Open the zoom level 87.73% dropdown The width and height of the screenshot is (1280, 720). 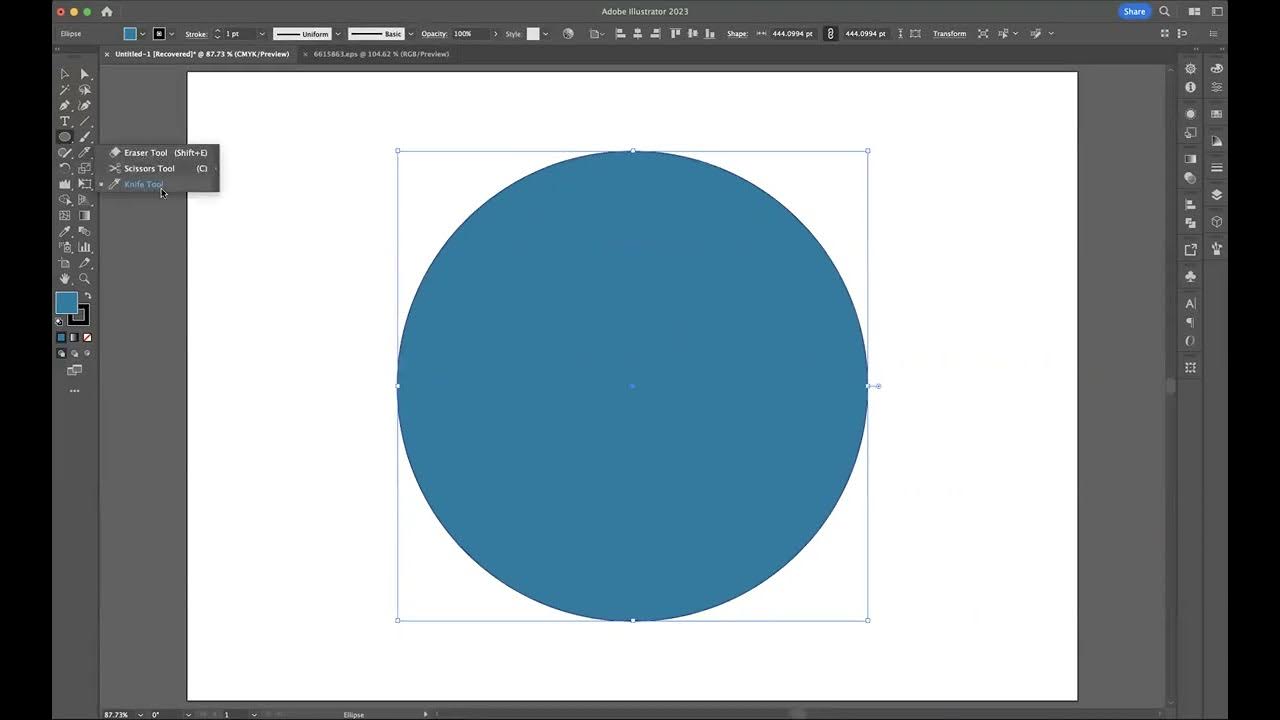(140, 715)
